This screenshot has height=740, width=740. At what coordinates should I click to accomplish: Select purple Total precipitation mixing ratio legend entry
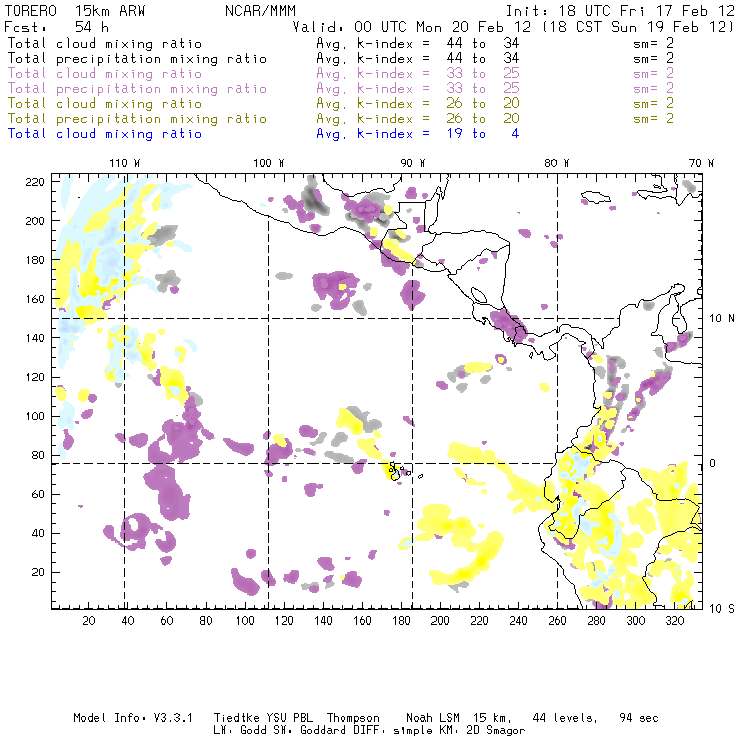click(136, 89)
